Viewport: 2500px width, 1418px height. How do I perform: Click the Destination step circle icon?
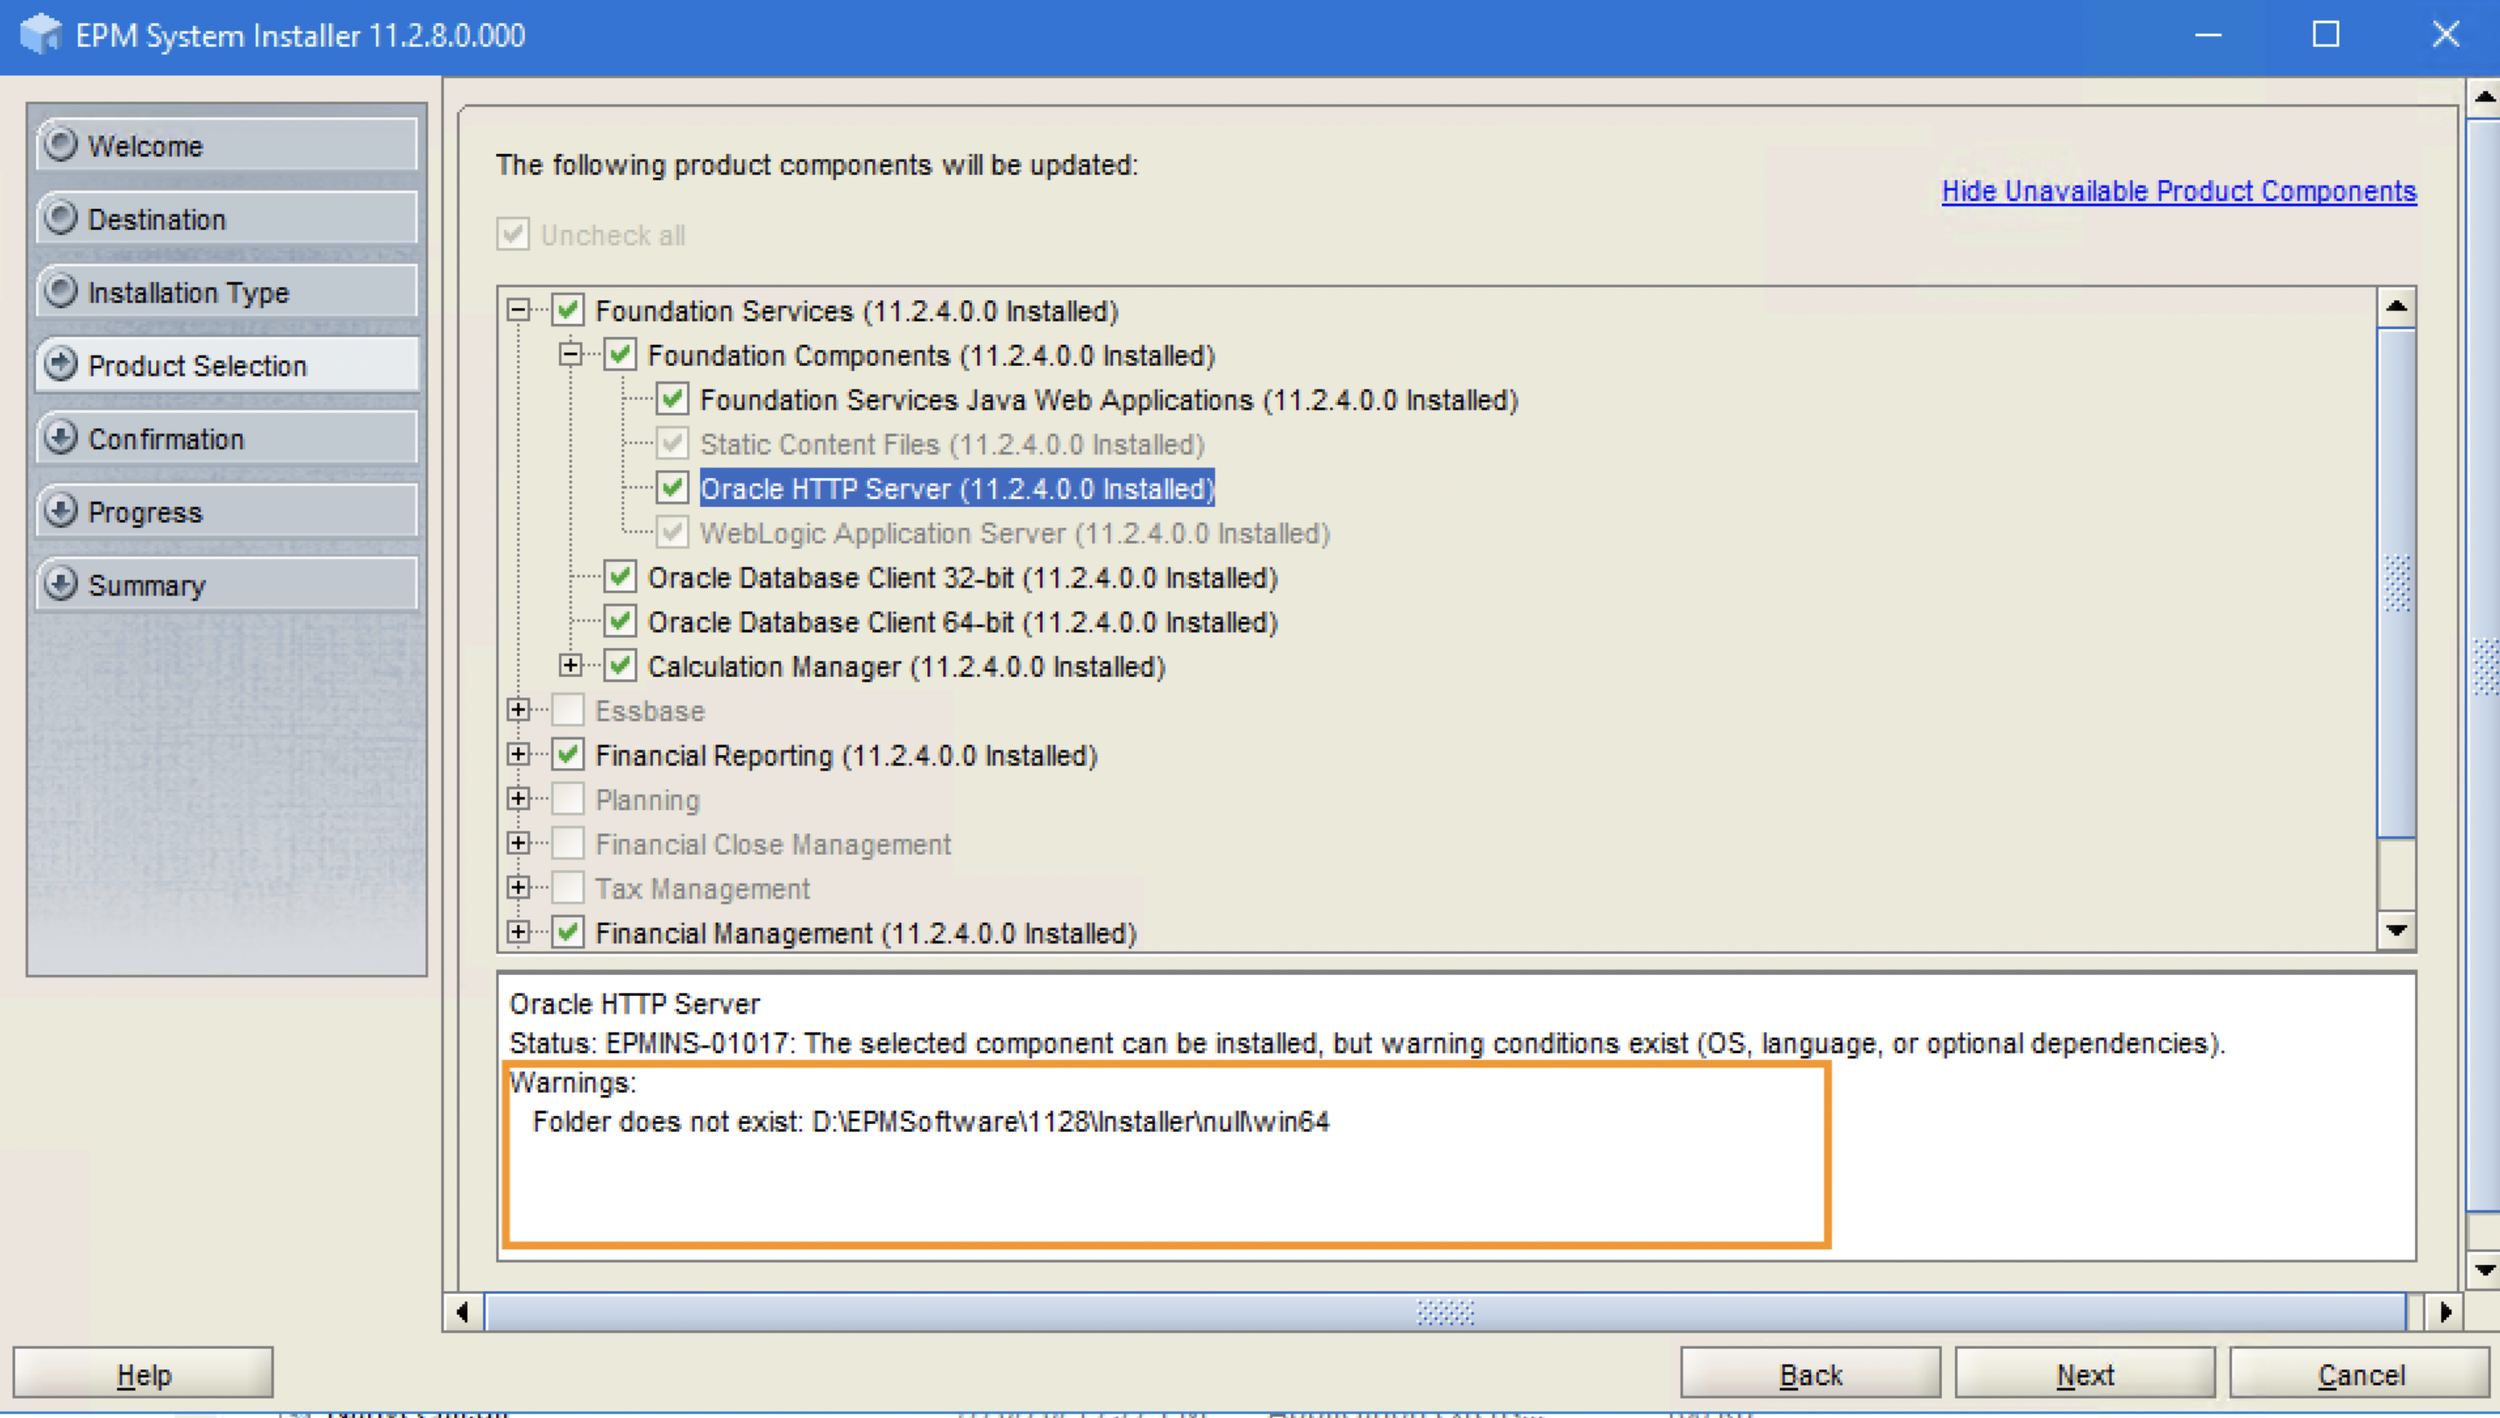tap(61, 217)
